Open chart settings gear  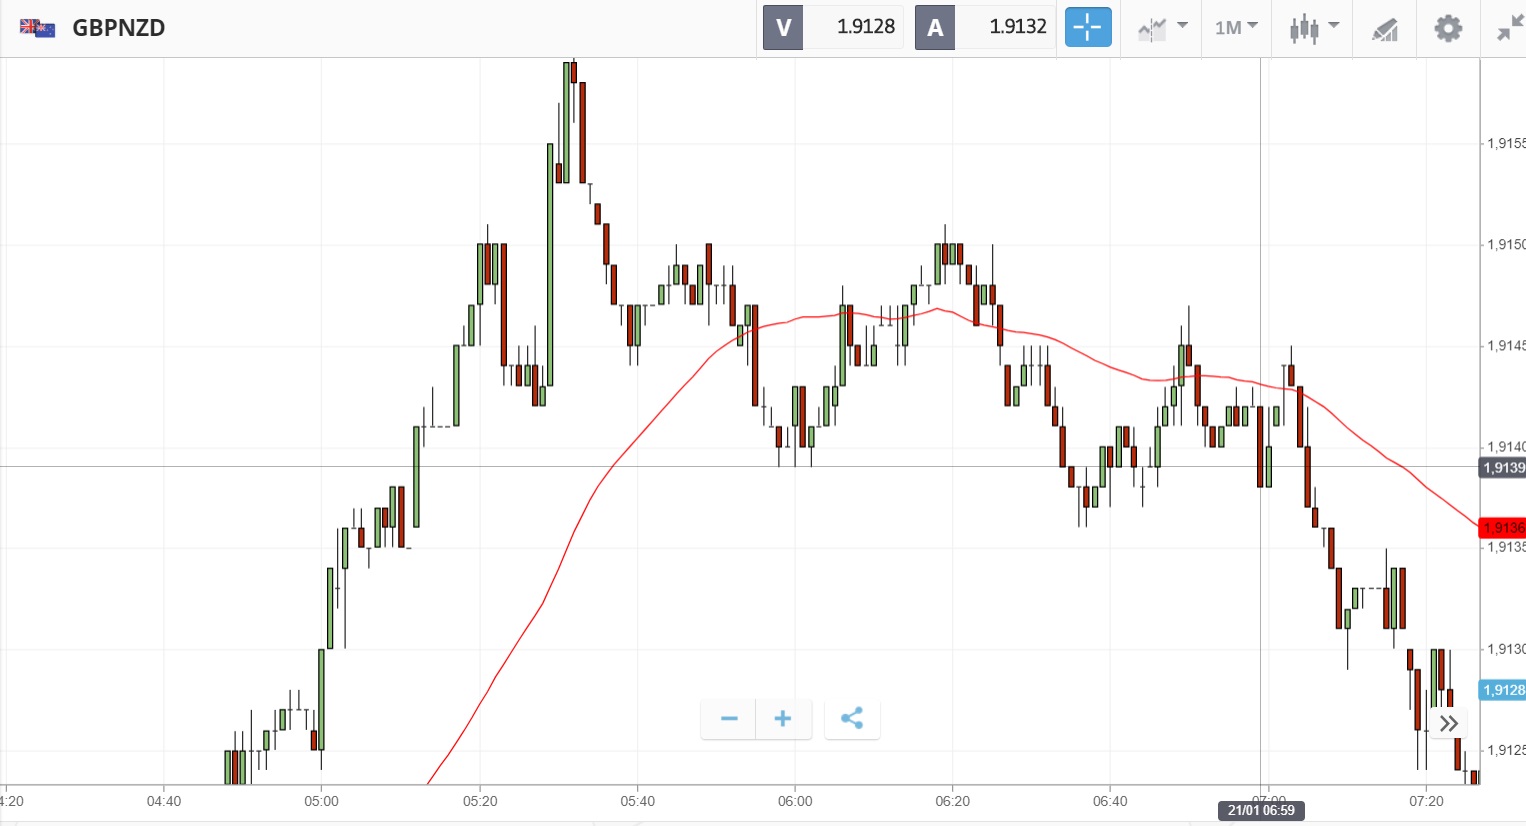click(x=1448, y=28)
